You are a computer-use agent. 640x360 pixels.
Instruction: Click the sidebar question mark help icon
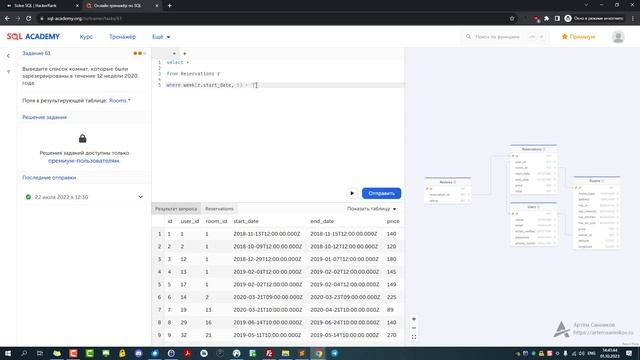click(x=8, y=72)
